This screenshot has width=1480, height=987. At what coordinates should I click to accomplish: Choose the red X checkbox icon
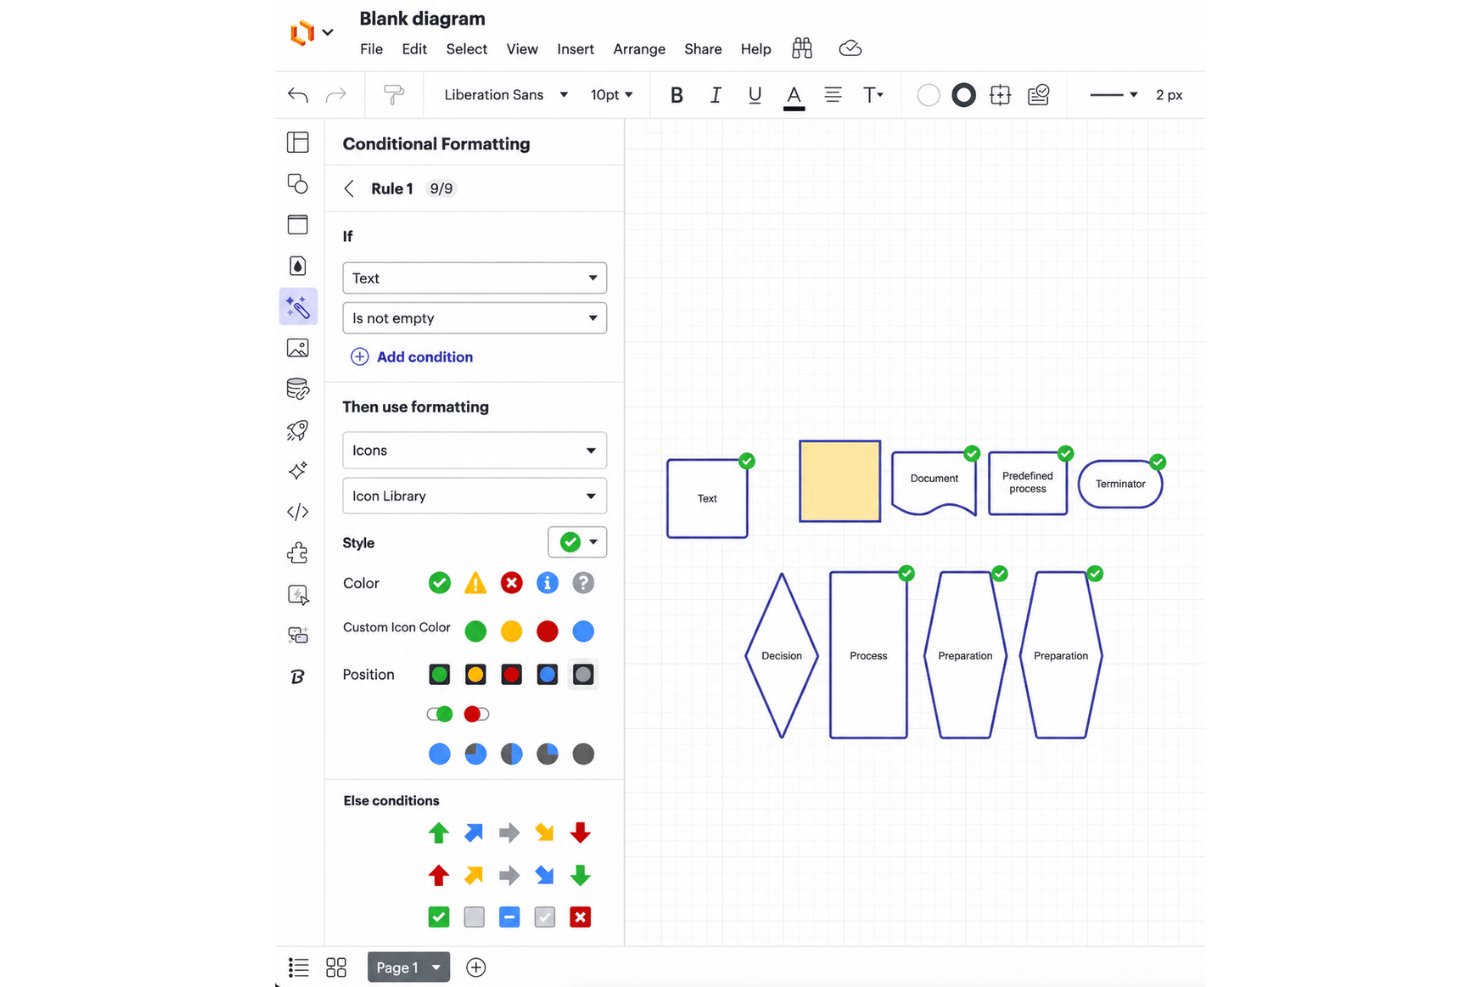click(x=580, y=917)
